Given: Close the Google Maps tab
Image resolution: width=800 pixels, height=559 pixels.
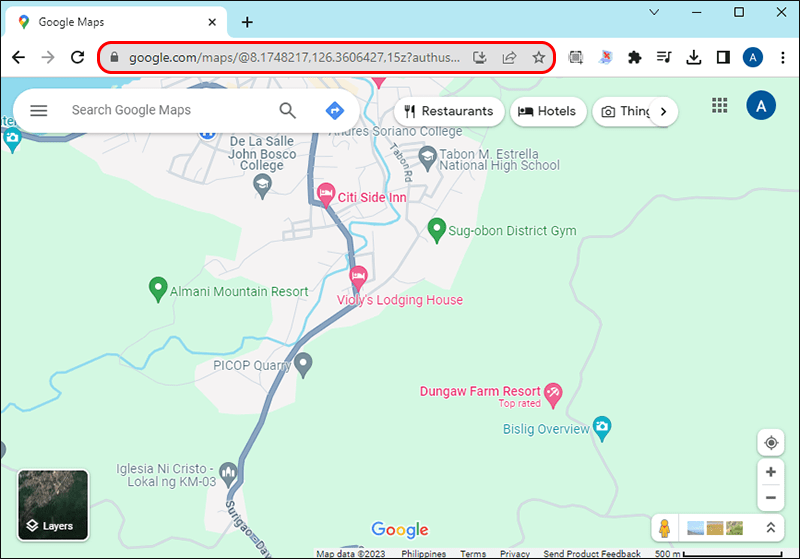Looking at the screenshot, I should click(x=212, y=22).
